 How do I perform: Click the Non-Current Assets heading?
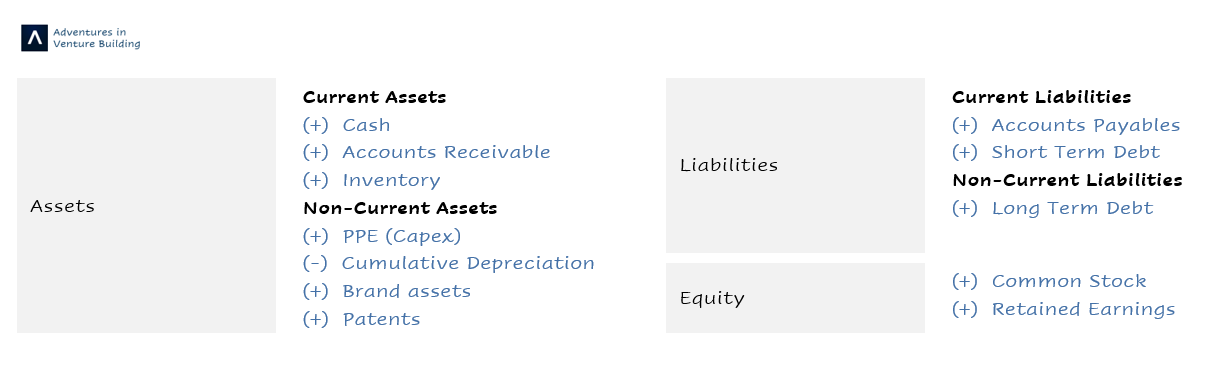point(400,208)
